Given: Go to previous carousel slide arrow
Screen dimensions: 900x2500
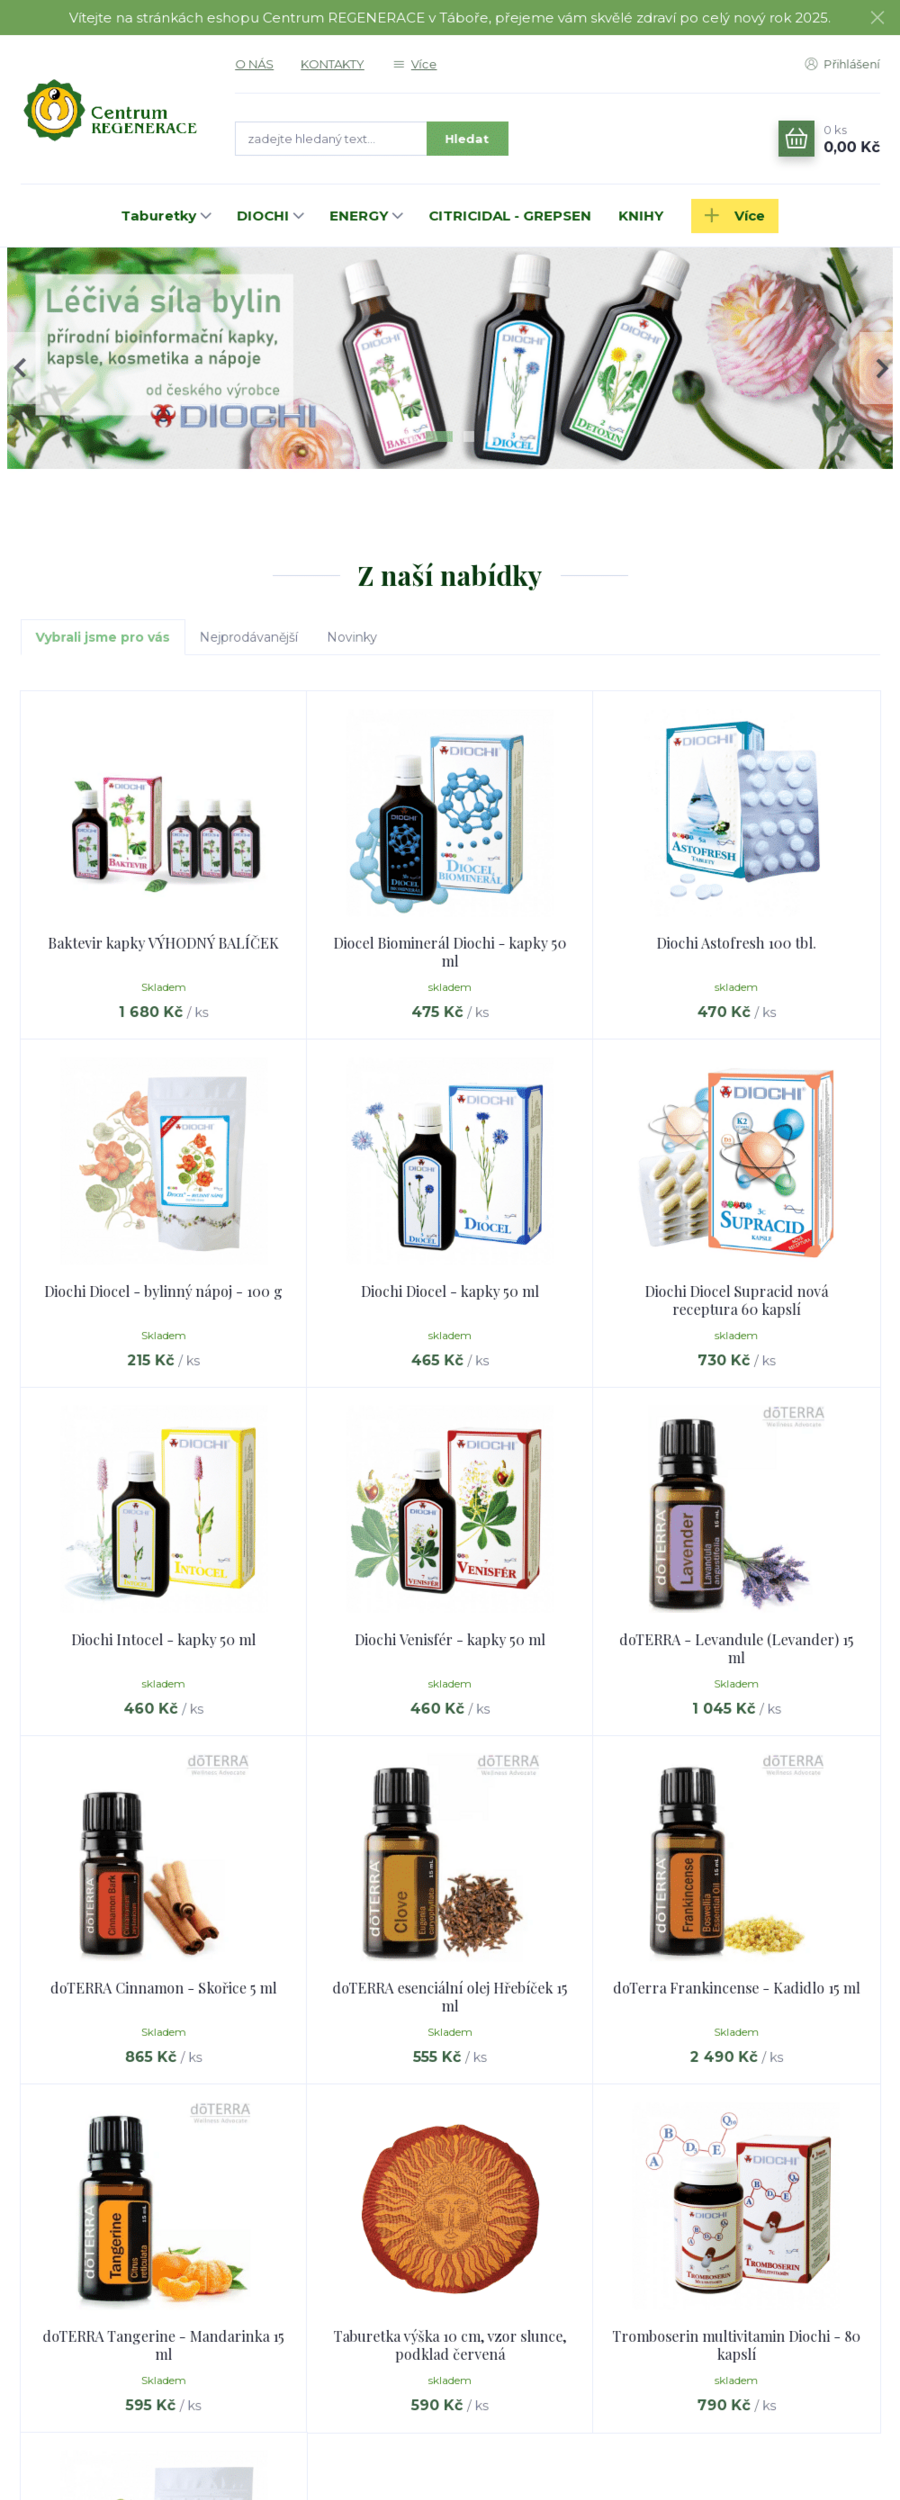Looking at the screenshot, I should [20, 368].
